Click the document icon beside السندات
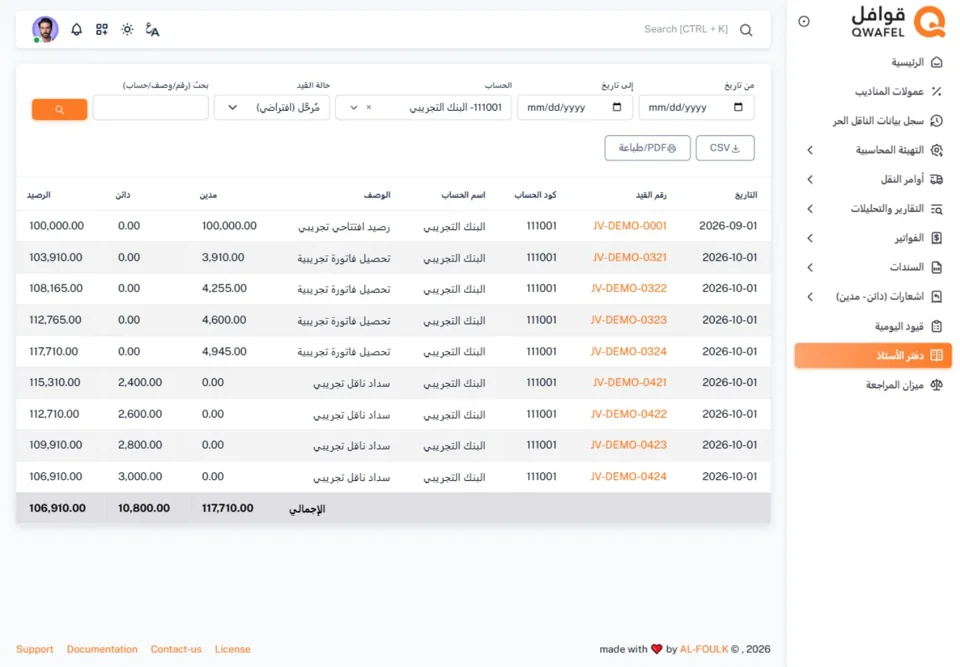Screen dimensions: 960x667 937,267
